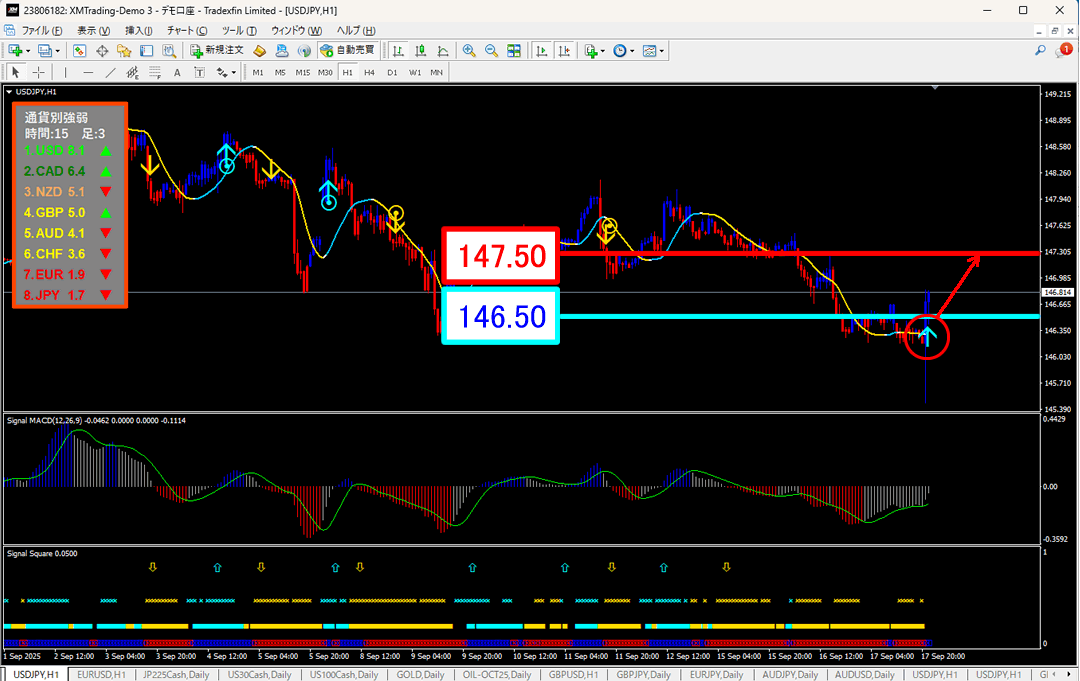Toggle chart shift button
The image size is (1080, 681).
click(x=564, y=51)
